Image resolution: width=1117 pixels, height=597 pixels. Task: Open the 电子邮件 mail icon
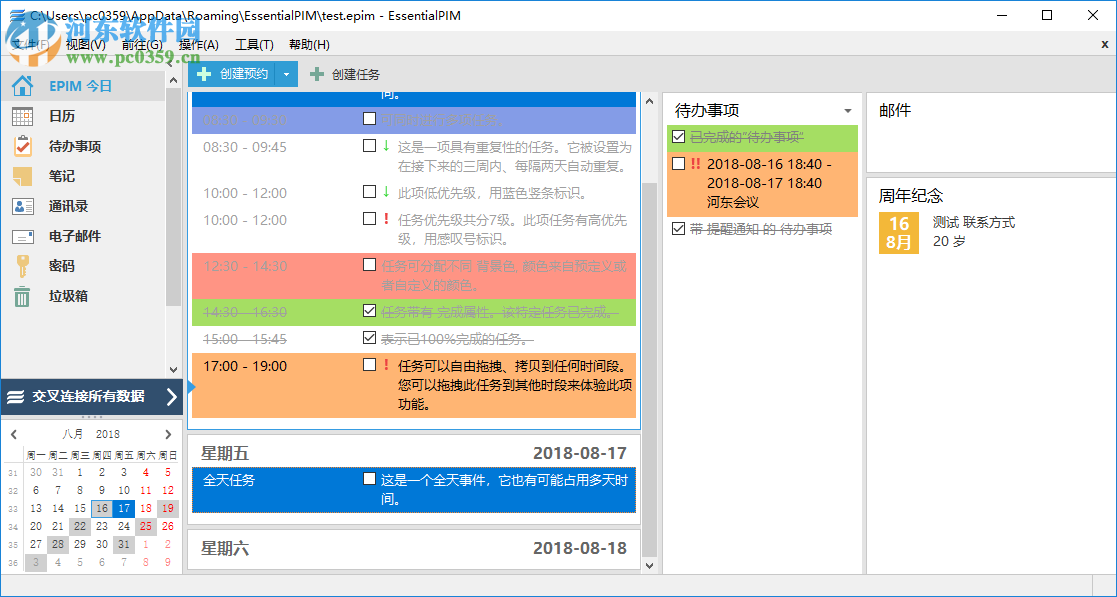[21, 236]
